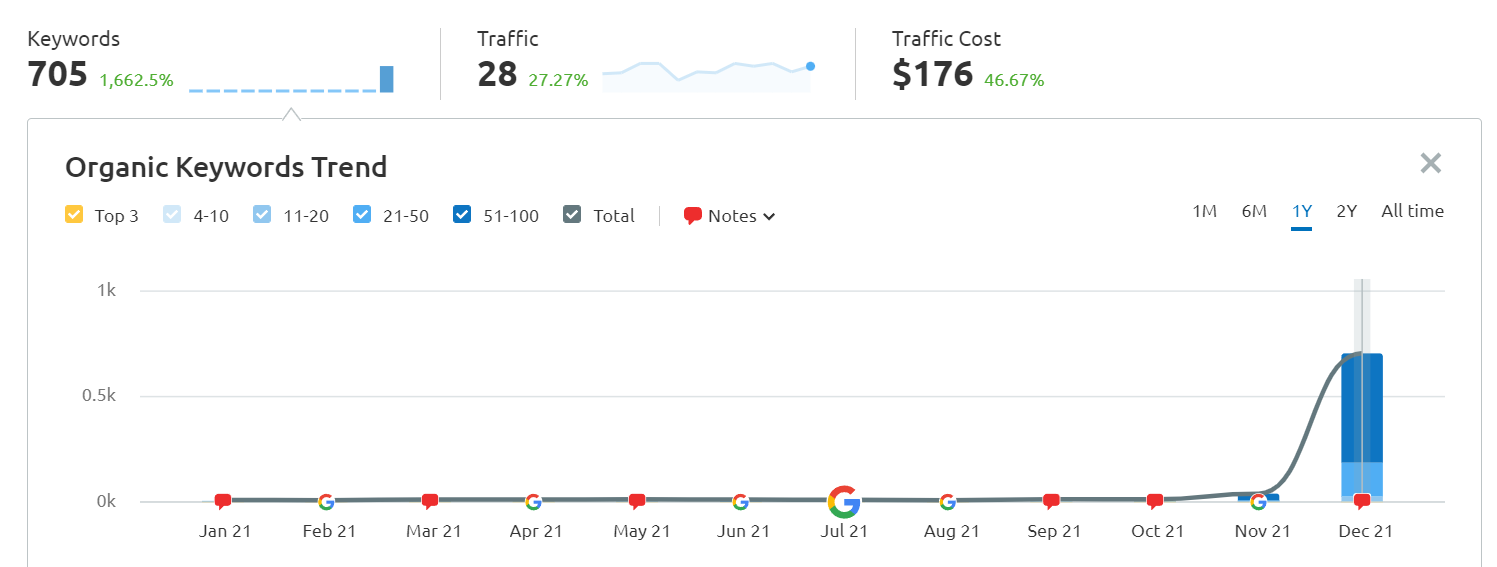The image size is (1497, 567).
Task: Click the Dec 21 stacked keyword bar
Action: point(1361,420)
